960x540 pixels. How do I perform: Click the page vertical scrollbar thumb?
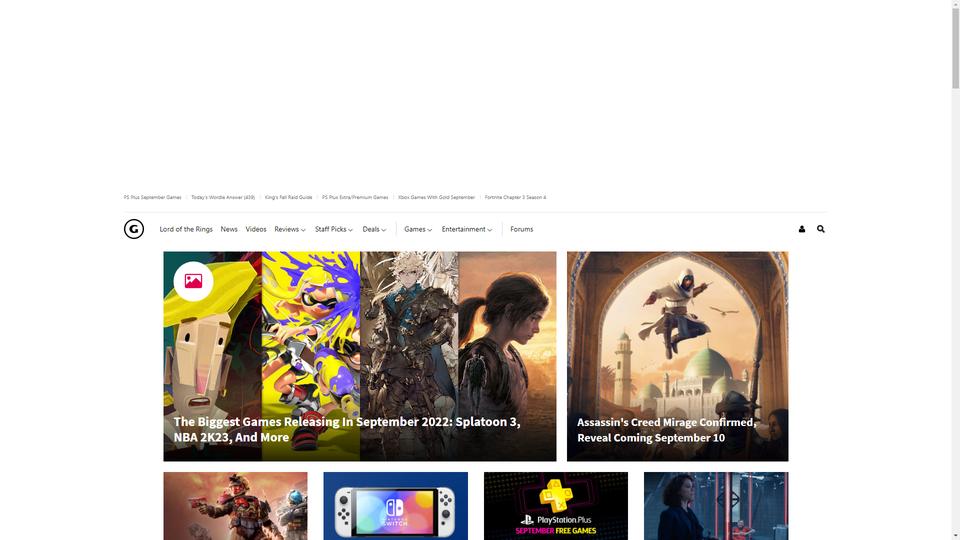[955, 48]
